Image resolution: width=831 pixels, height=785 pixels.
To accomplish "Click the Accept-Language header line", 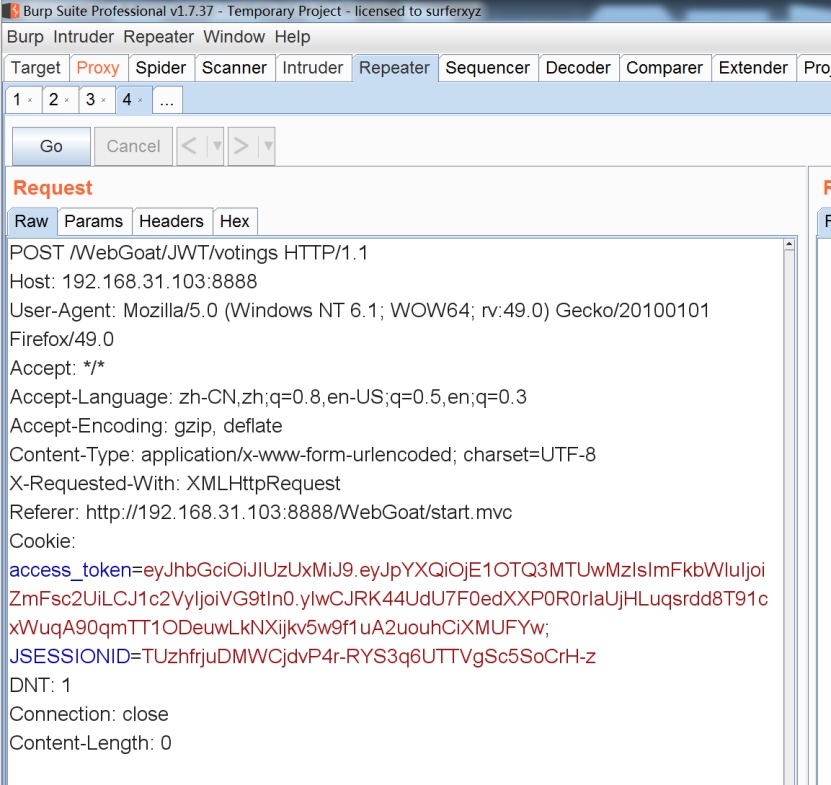I will pyautogui.click(x=268, y=397).
